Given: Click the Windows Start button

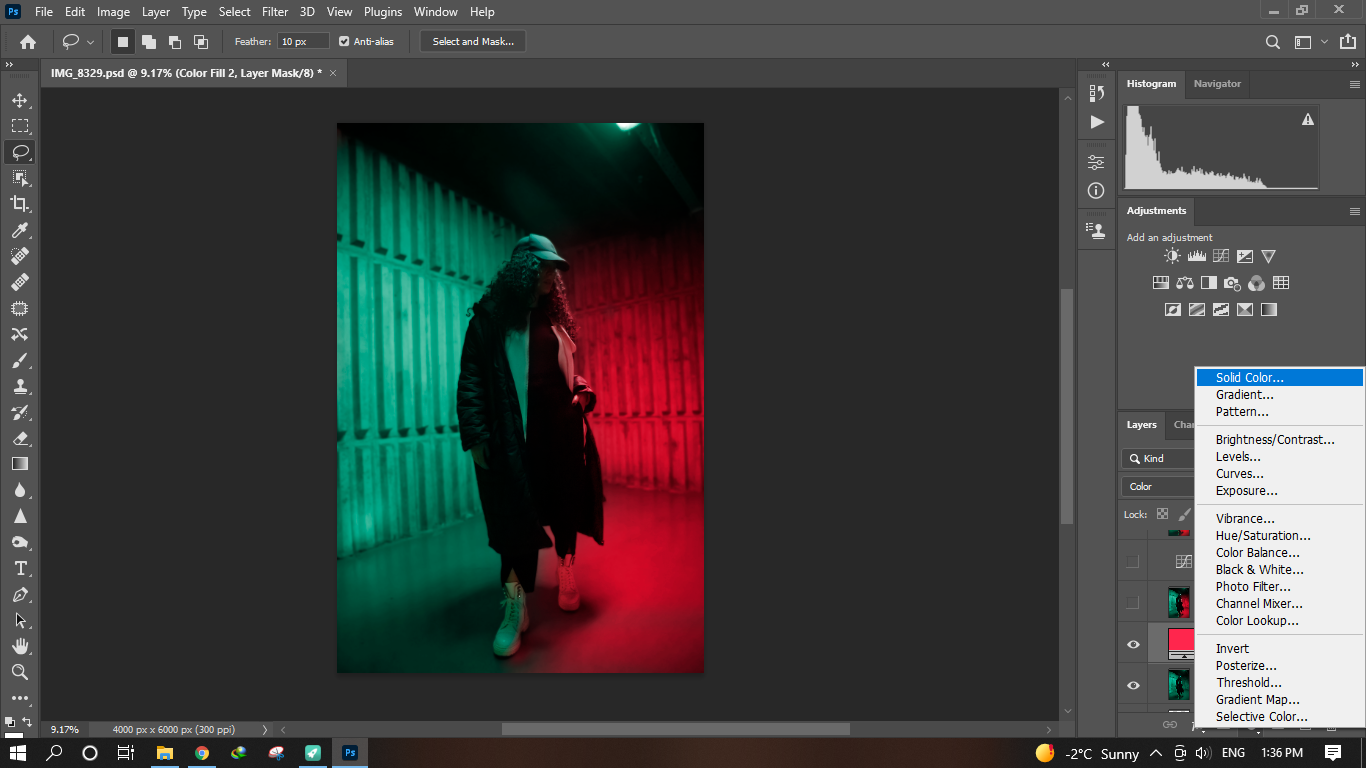Looking at the screenshot, I should 17,753.
